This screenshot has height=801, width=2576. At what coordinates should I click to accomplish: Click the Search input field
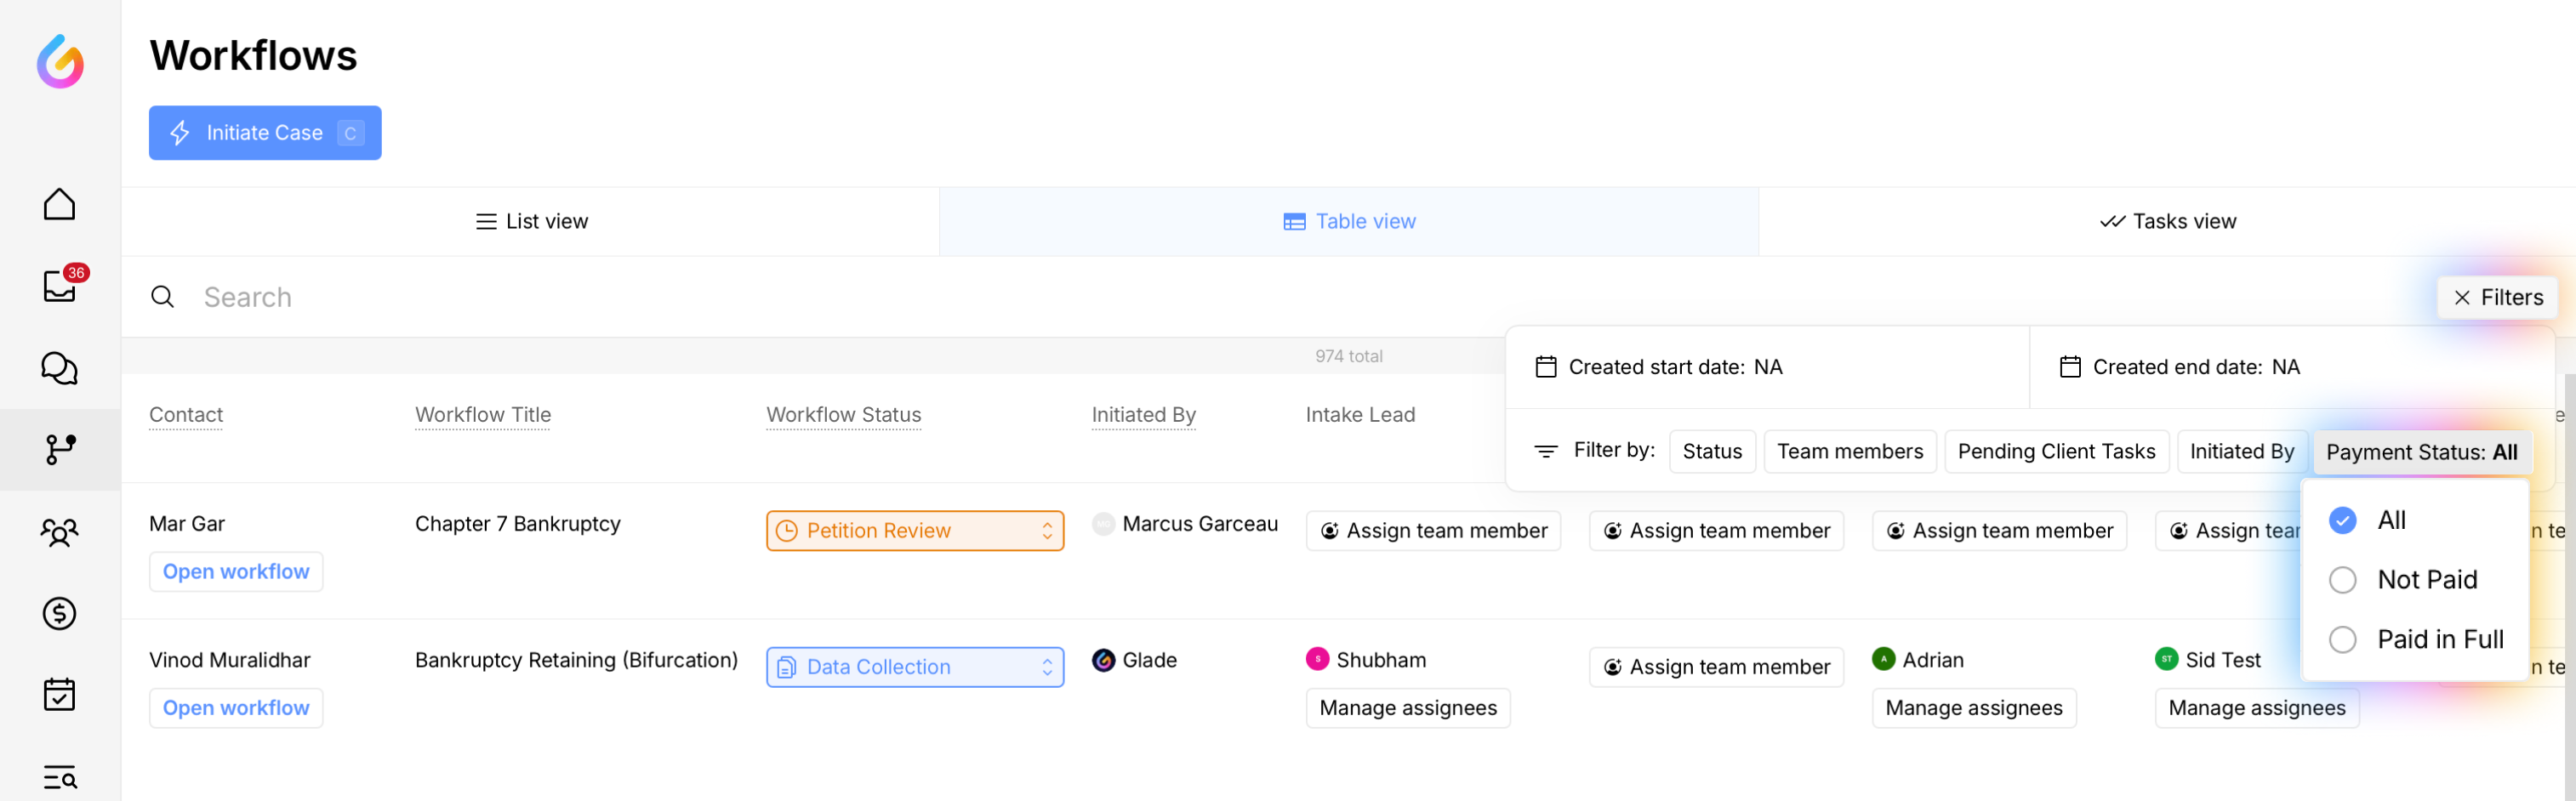[x=800, y=297]
